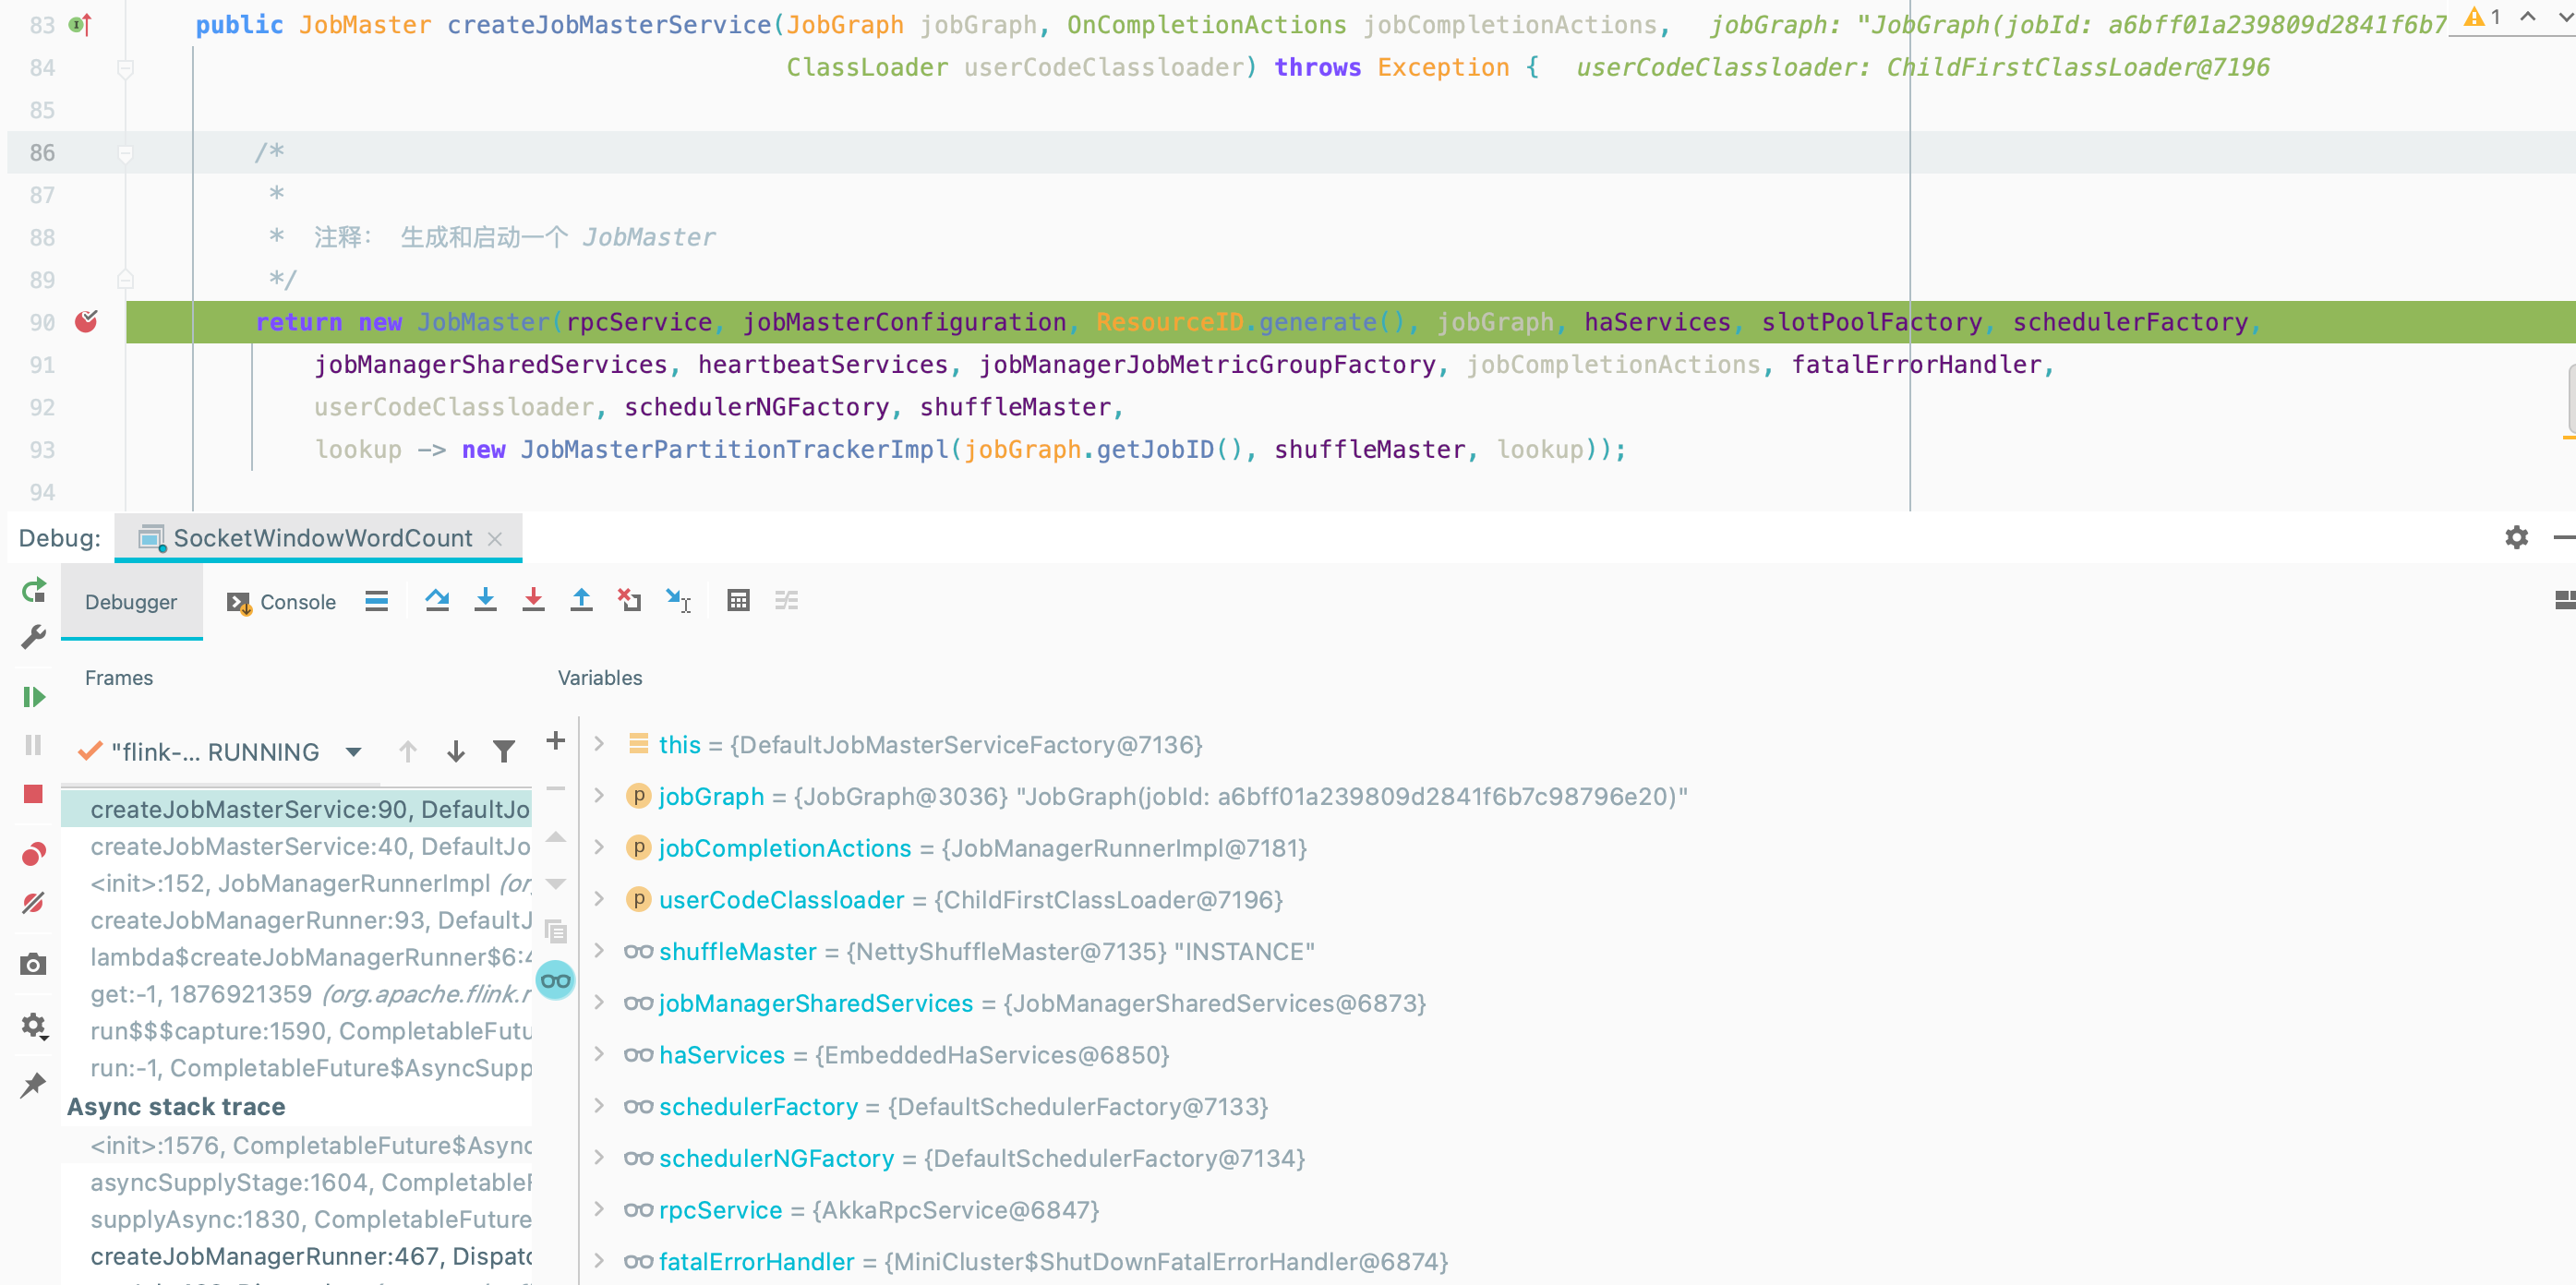Click Force Step Into red arrow icon

click(x=533, y=600)
